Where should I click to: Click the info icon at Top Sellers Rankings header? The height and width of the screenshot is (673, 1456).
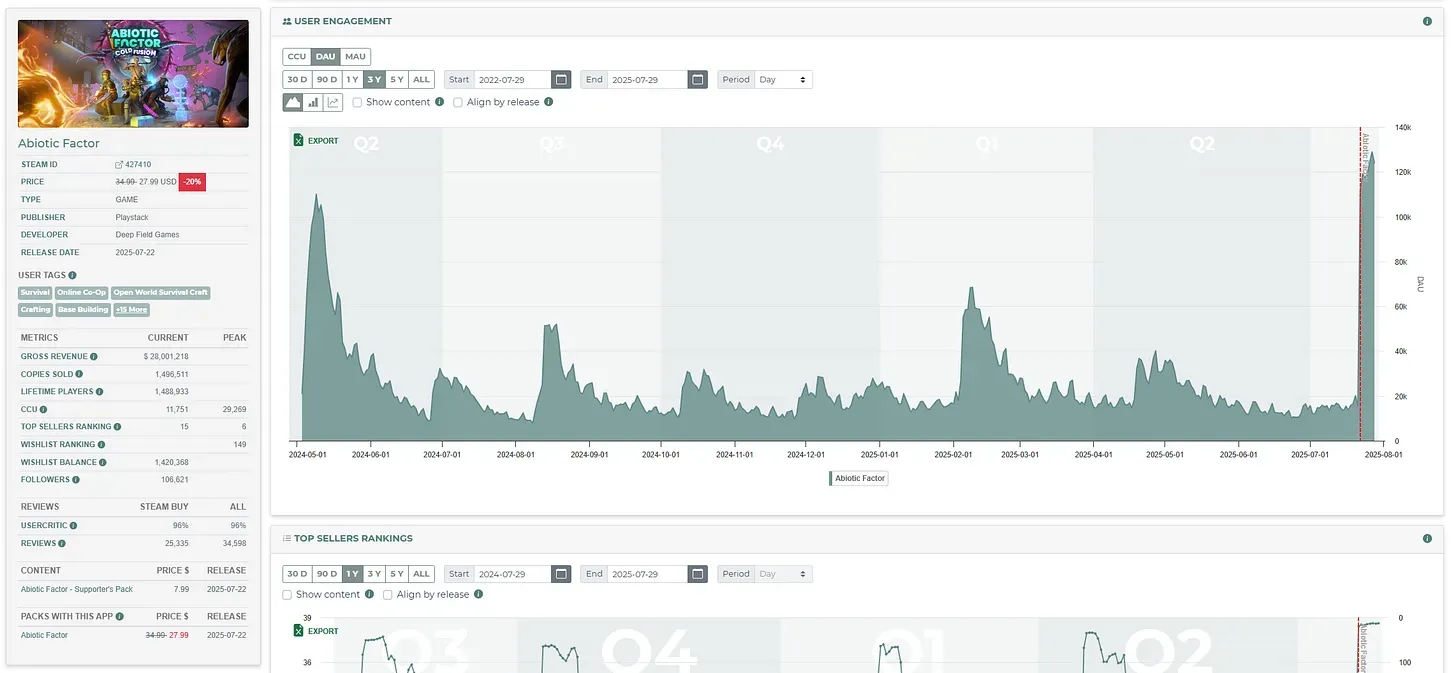tap(1427, 539)
